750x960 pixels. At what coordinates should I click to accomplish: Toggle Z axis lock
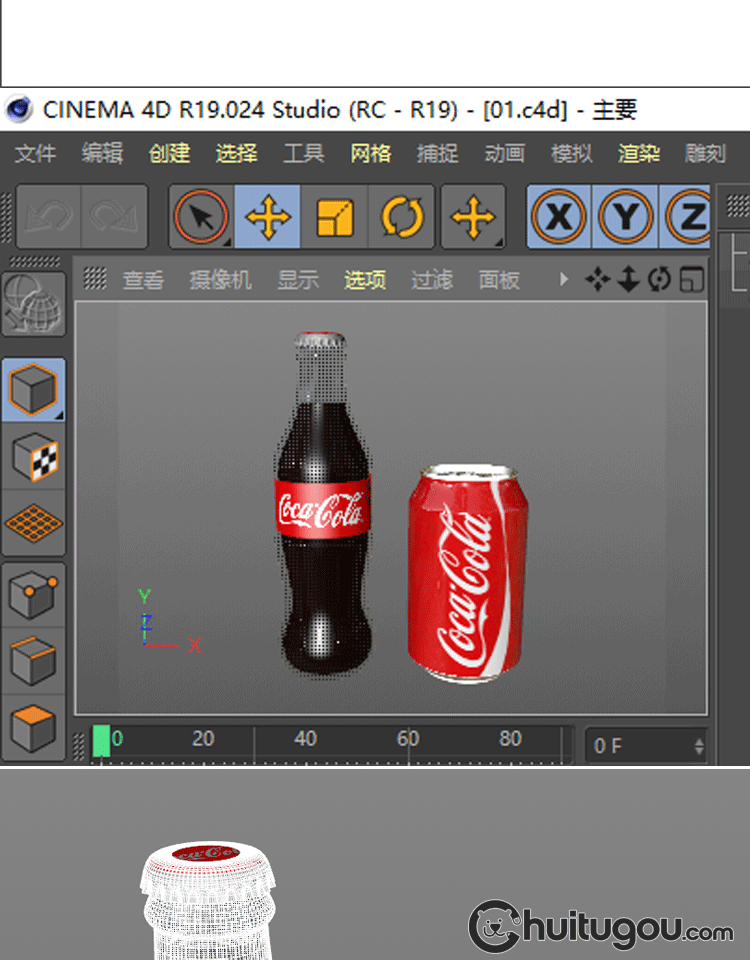tap(688, 217)
